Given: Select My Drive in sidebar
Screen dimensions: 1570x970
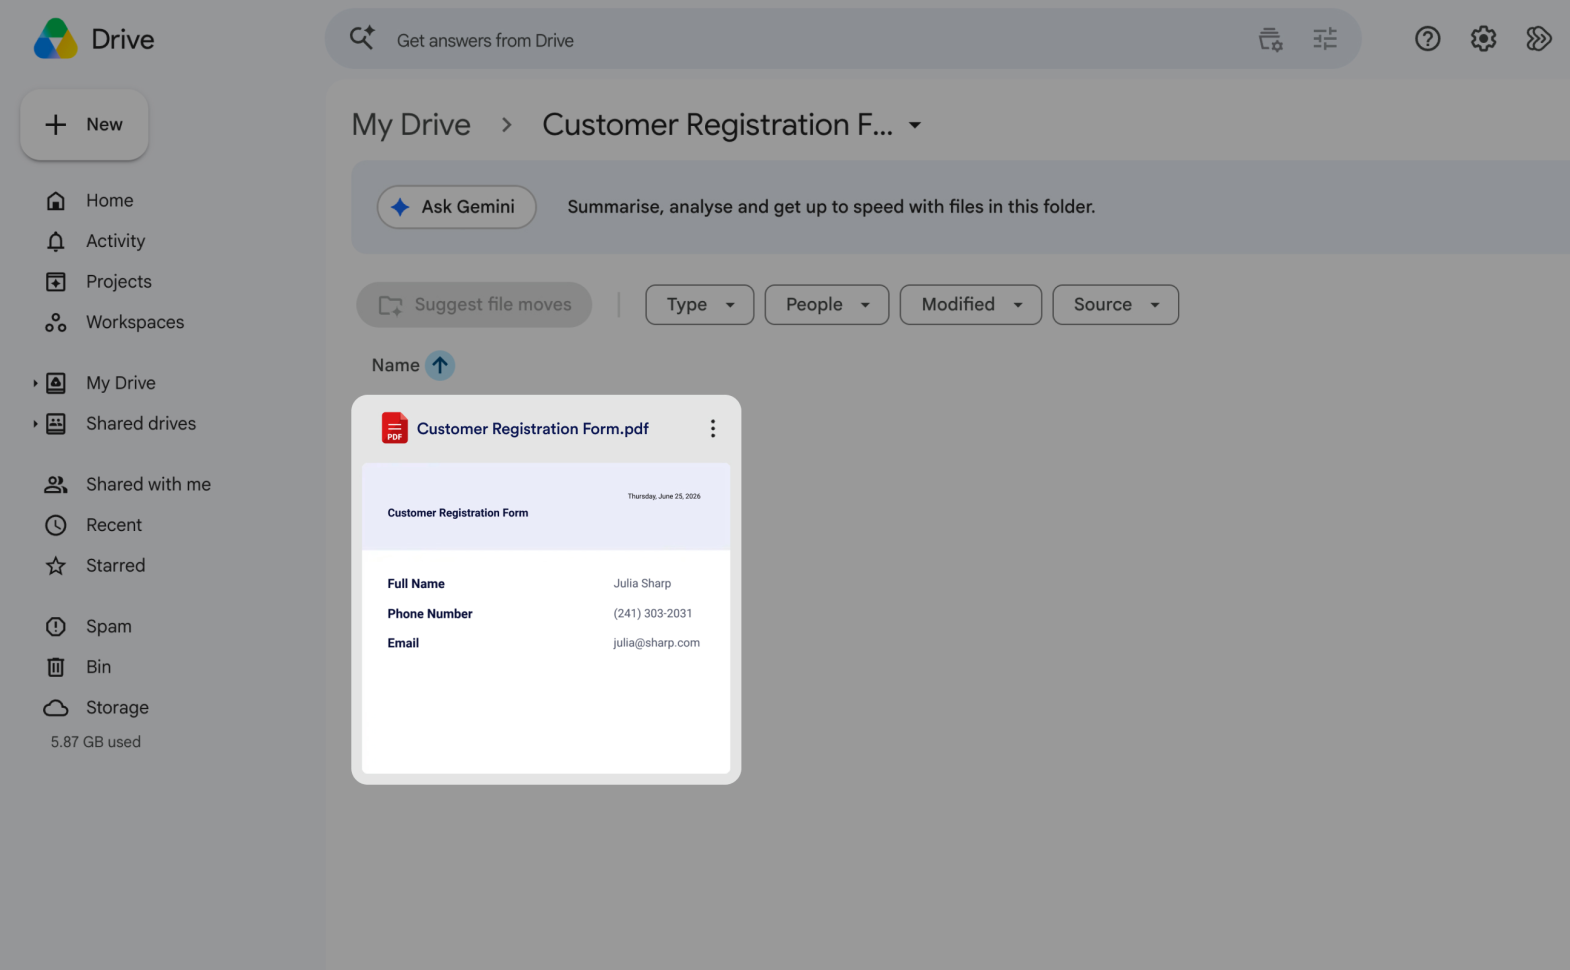Looking at the screenshot, I should [x=121, y=383].
